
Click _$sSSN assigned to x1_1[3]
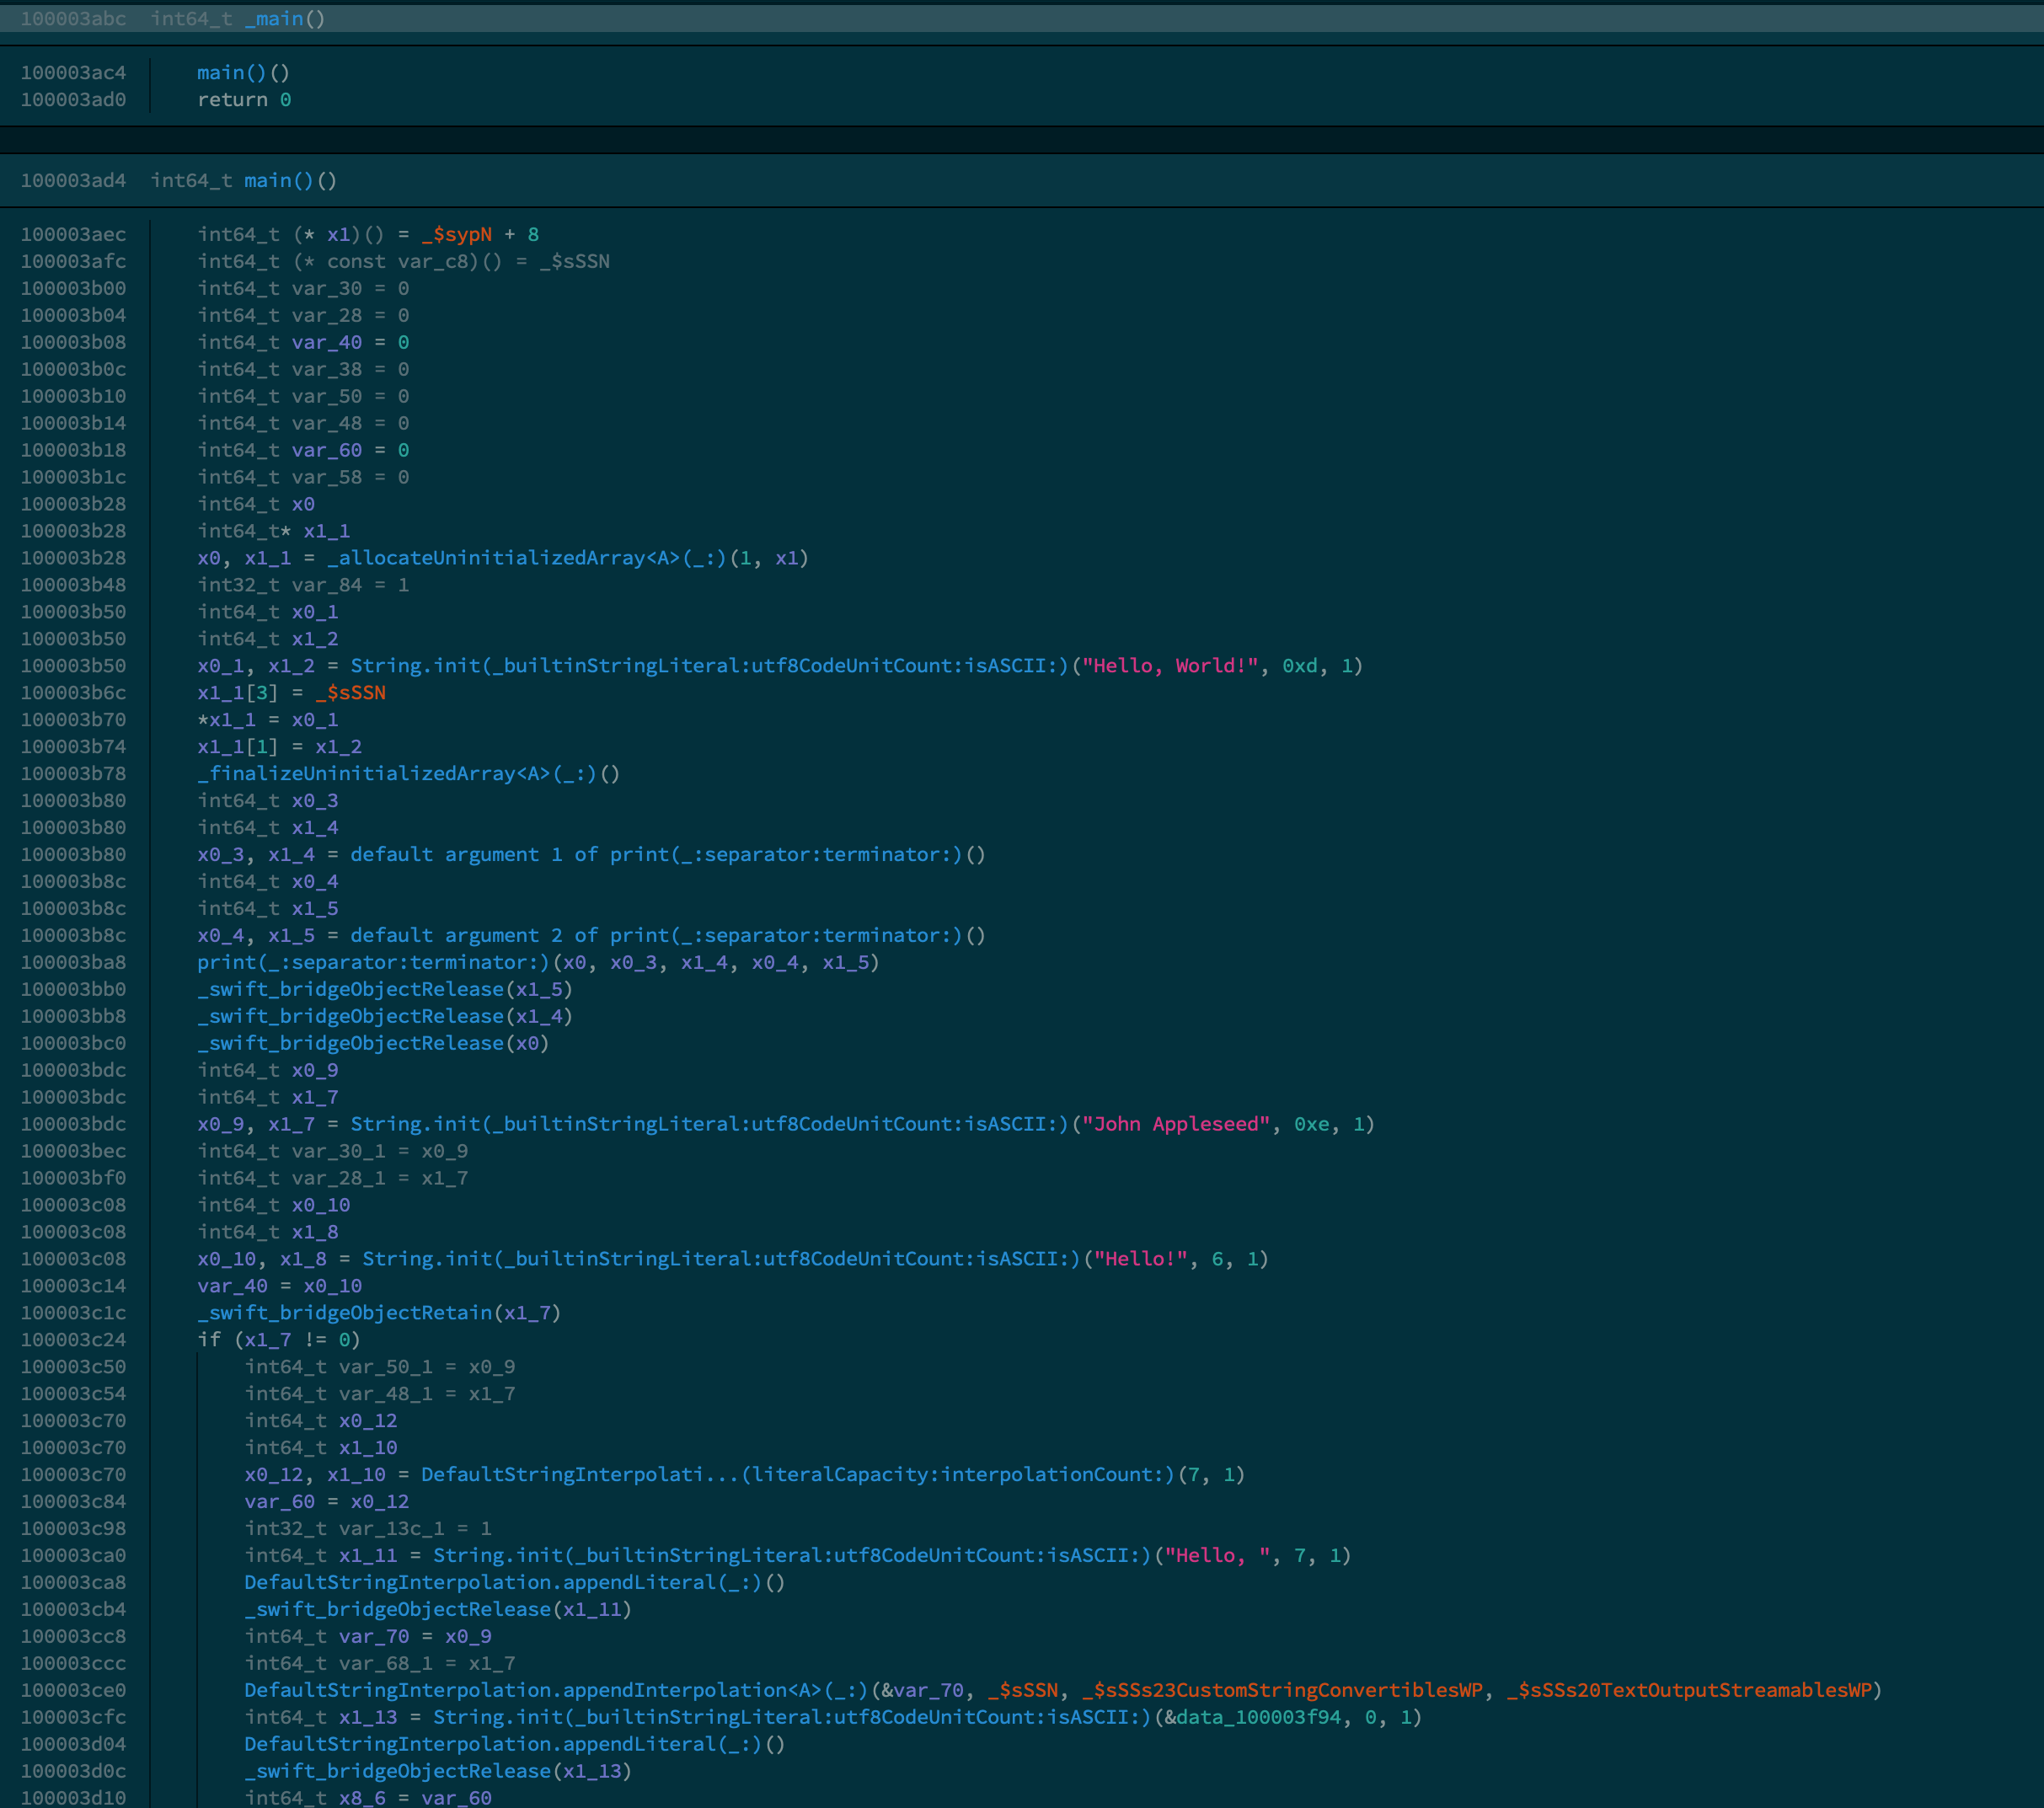(350, 694)
